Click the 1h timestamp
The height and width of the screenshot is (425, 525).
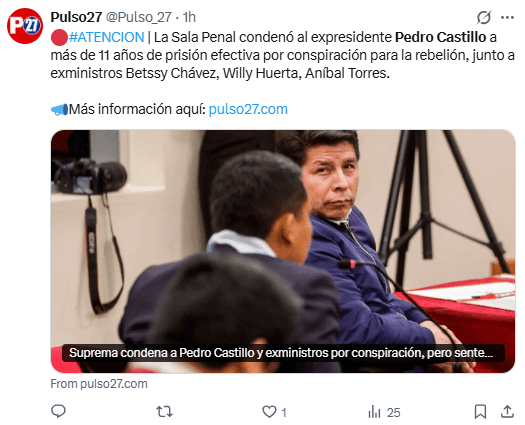[x=189, y=17]
